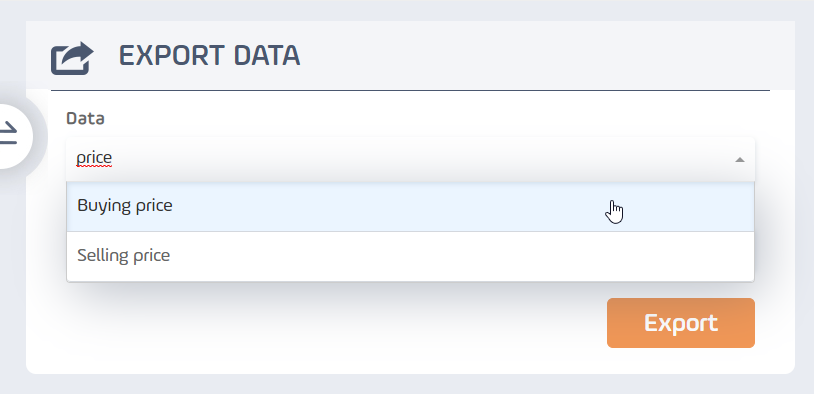This screenshot has width=814, height=394.
Task: Pick Selling price from the open list
Action: [x=410, y=256]
